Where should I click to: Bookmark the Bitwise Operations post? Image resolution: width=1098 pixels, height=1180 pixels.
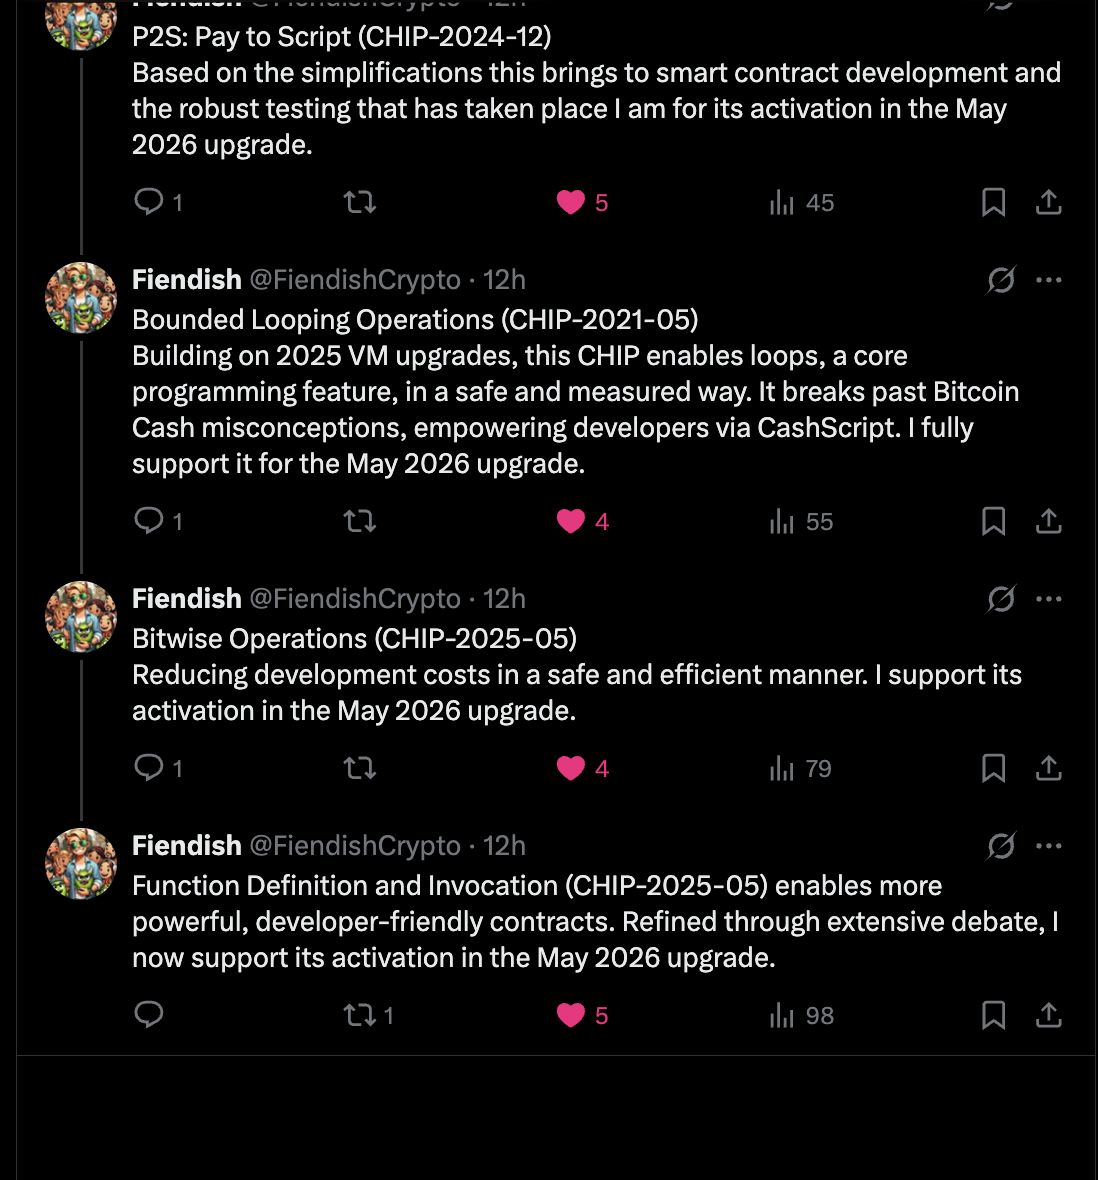[993, 768]
